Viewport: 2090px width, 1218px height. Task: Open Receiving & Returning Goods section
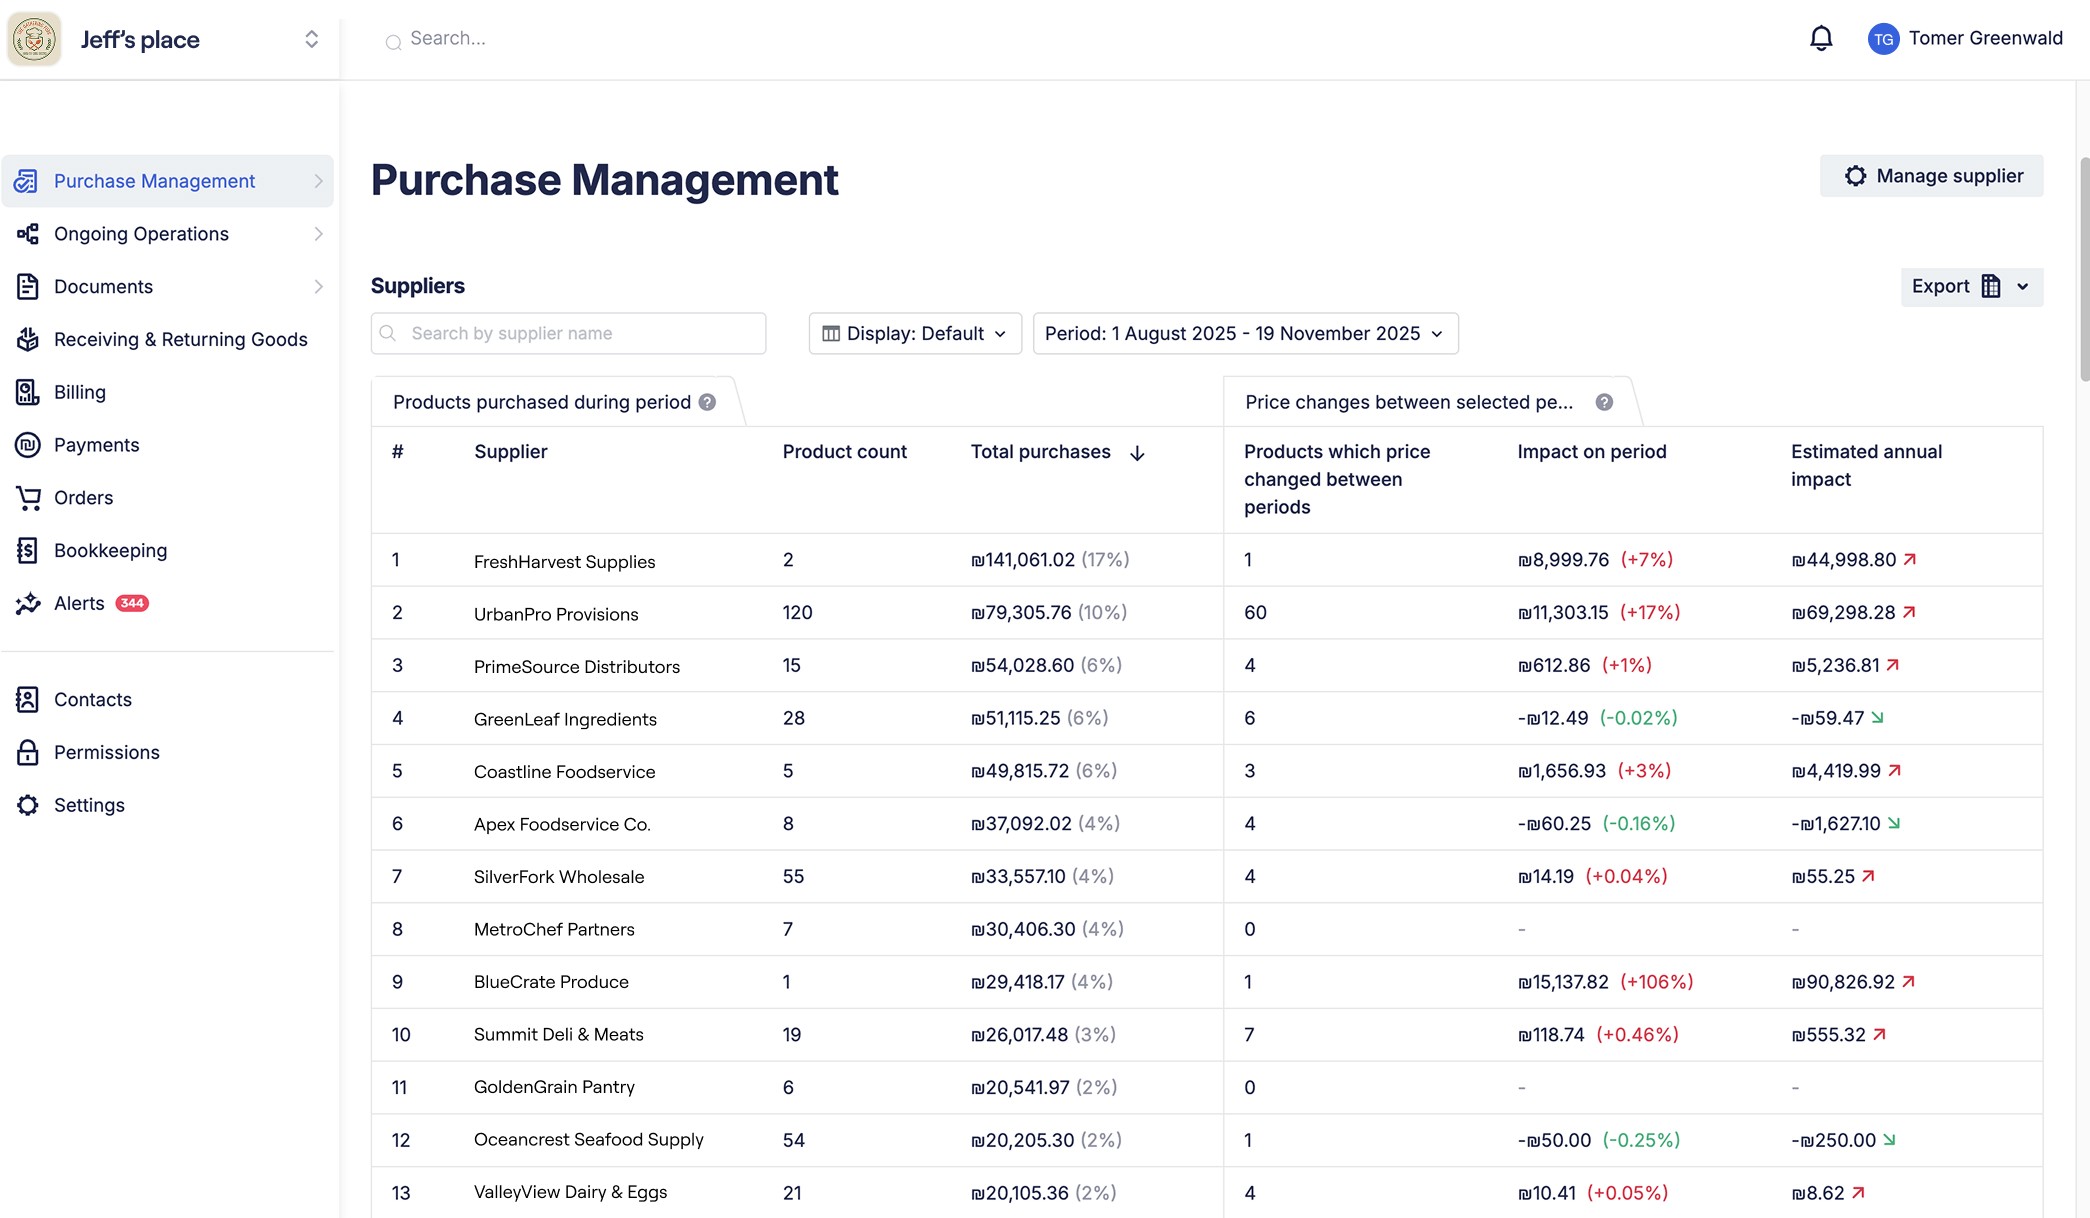(180, 339)
